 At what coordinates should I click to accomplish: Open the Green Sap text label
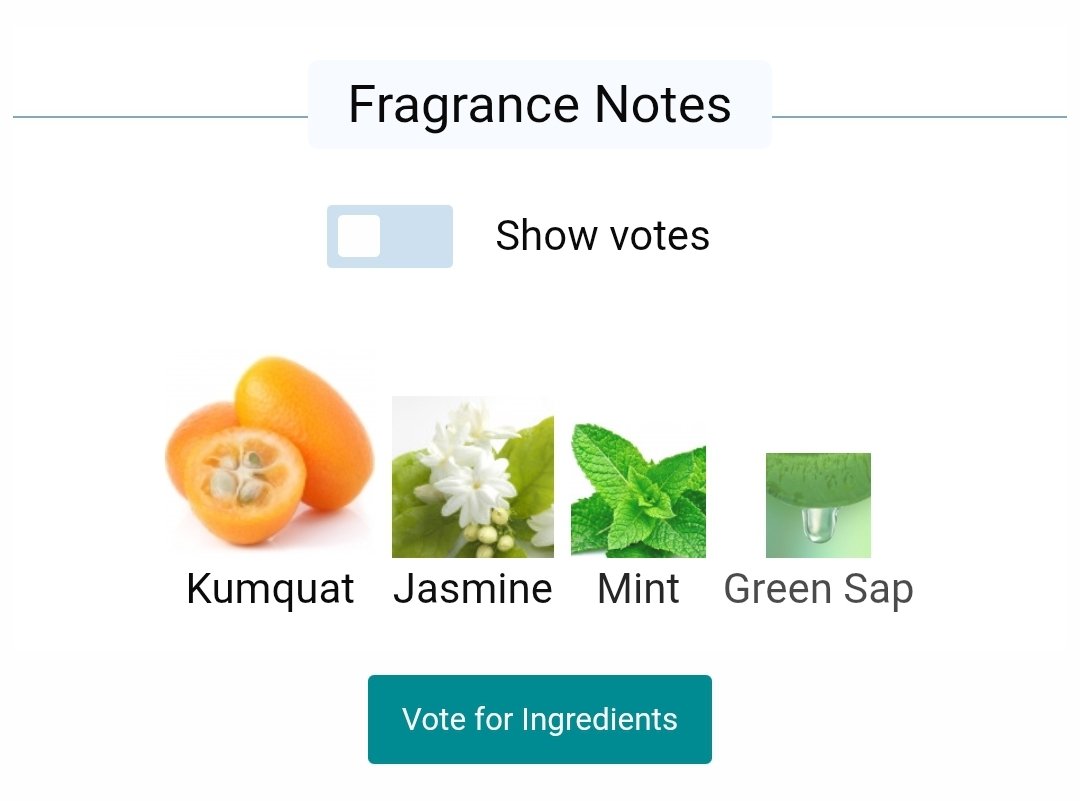(x=818, y=589)
